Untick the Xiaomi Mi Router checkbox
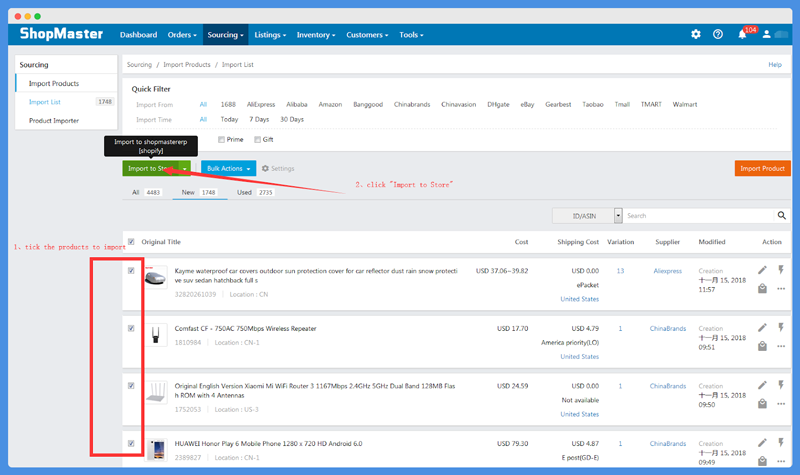This screenshot has height=475, width=800. pos(131,386)
